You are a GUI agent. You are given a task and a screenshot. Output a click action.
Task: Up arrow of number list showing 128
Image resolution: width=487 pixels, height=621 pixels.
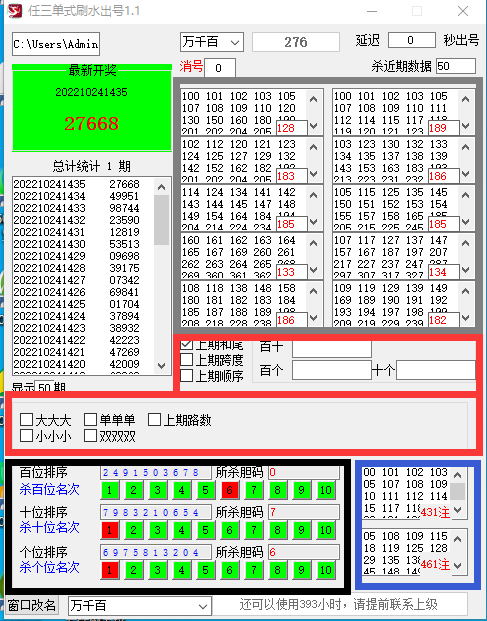[x=314, y=99]
